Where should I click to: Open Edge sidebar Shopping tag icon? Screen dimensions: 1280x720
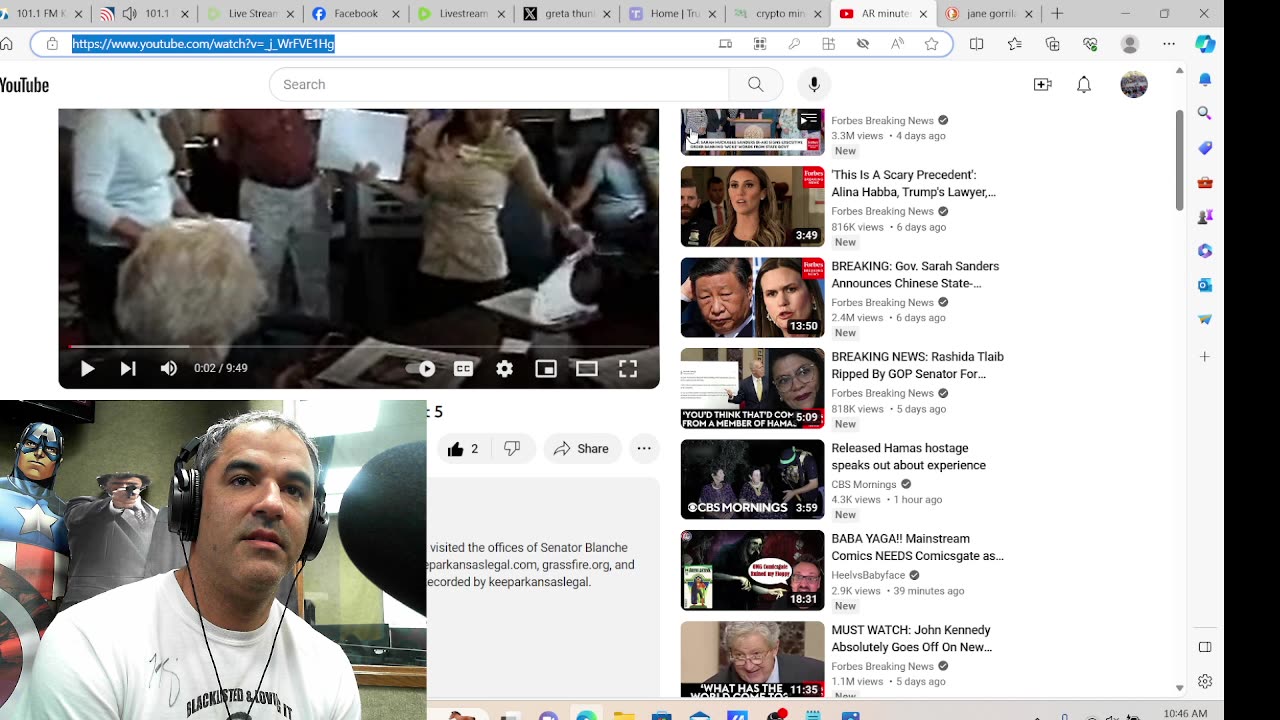(x=1205, y=148)
